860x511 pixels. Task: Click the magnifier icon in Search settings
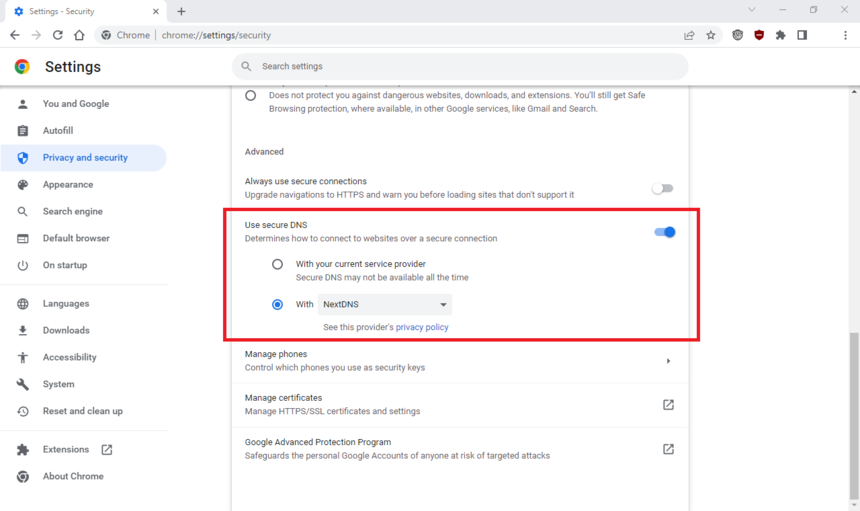(x=246, y=66)
